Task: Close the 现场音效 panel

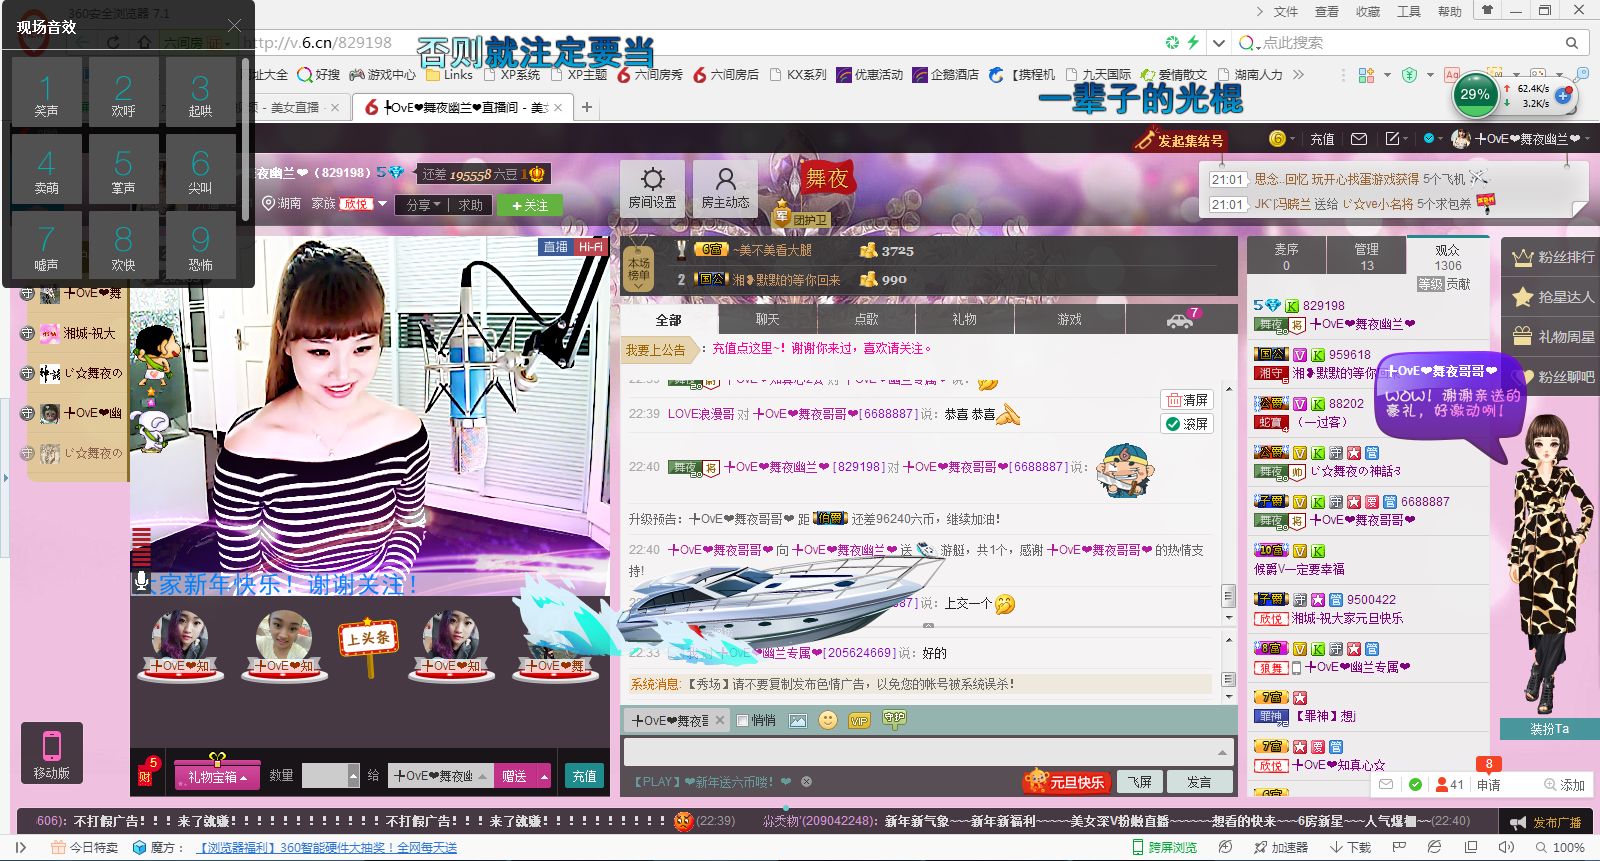Action: (234, 26)
